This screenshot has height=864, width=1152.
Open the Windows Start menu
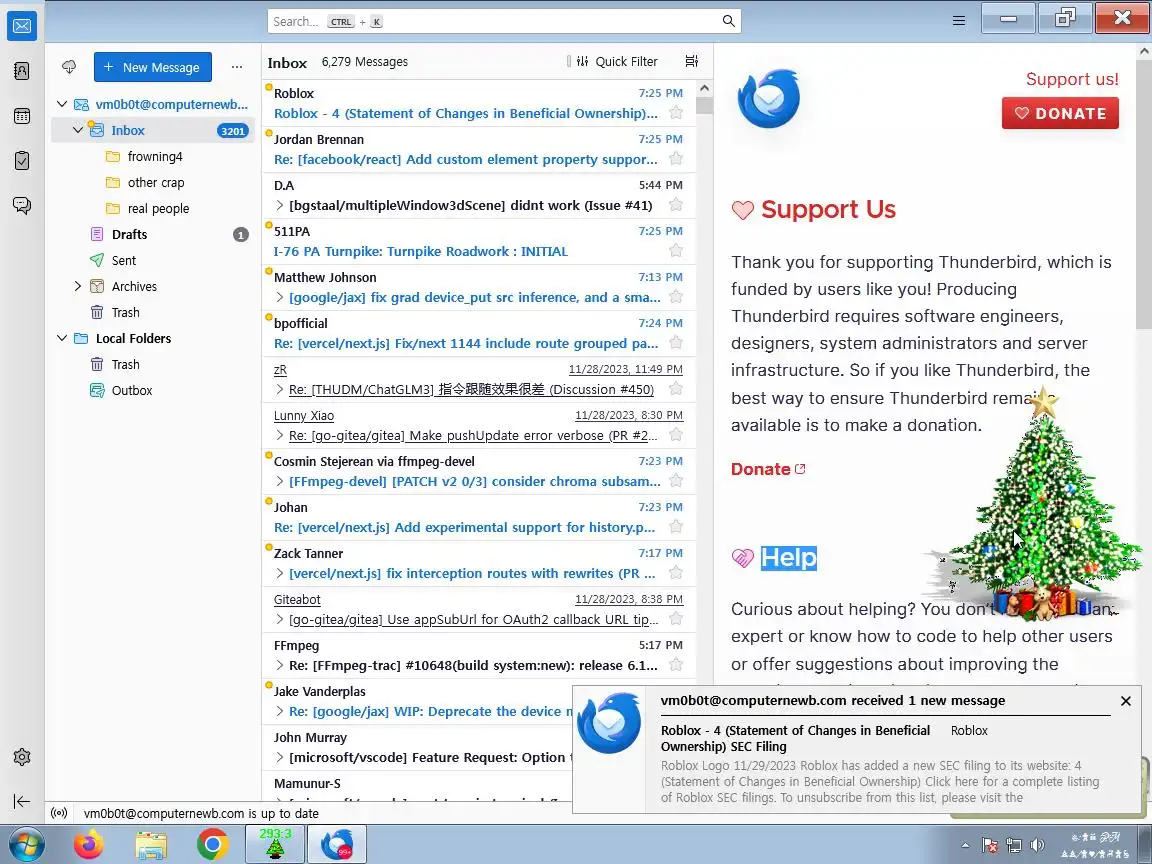[26, 844]
